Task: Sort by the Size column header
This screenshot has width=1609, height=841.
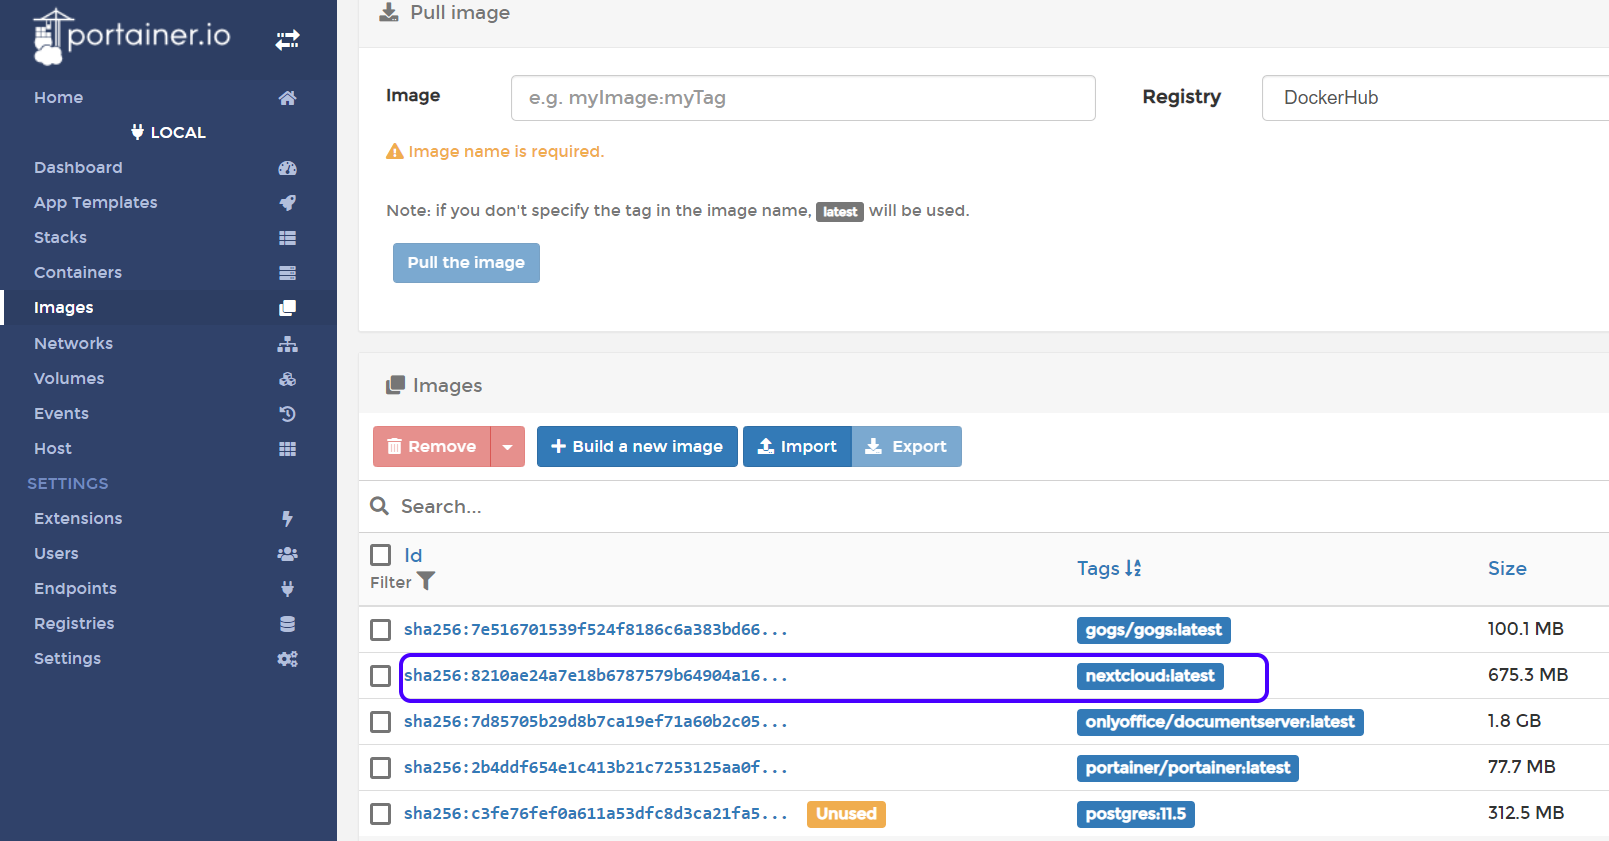Action: [x=1507, y=569]
